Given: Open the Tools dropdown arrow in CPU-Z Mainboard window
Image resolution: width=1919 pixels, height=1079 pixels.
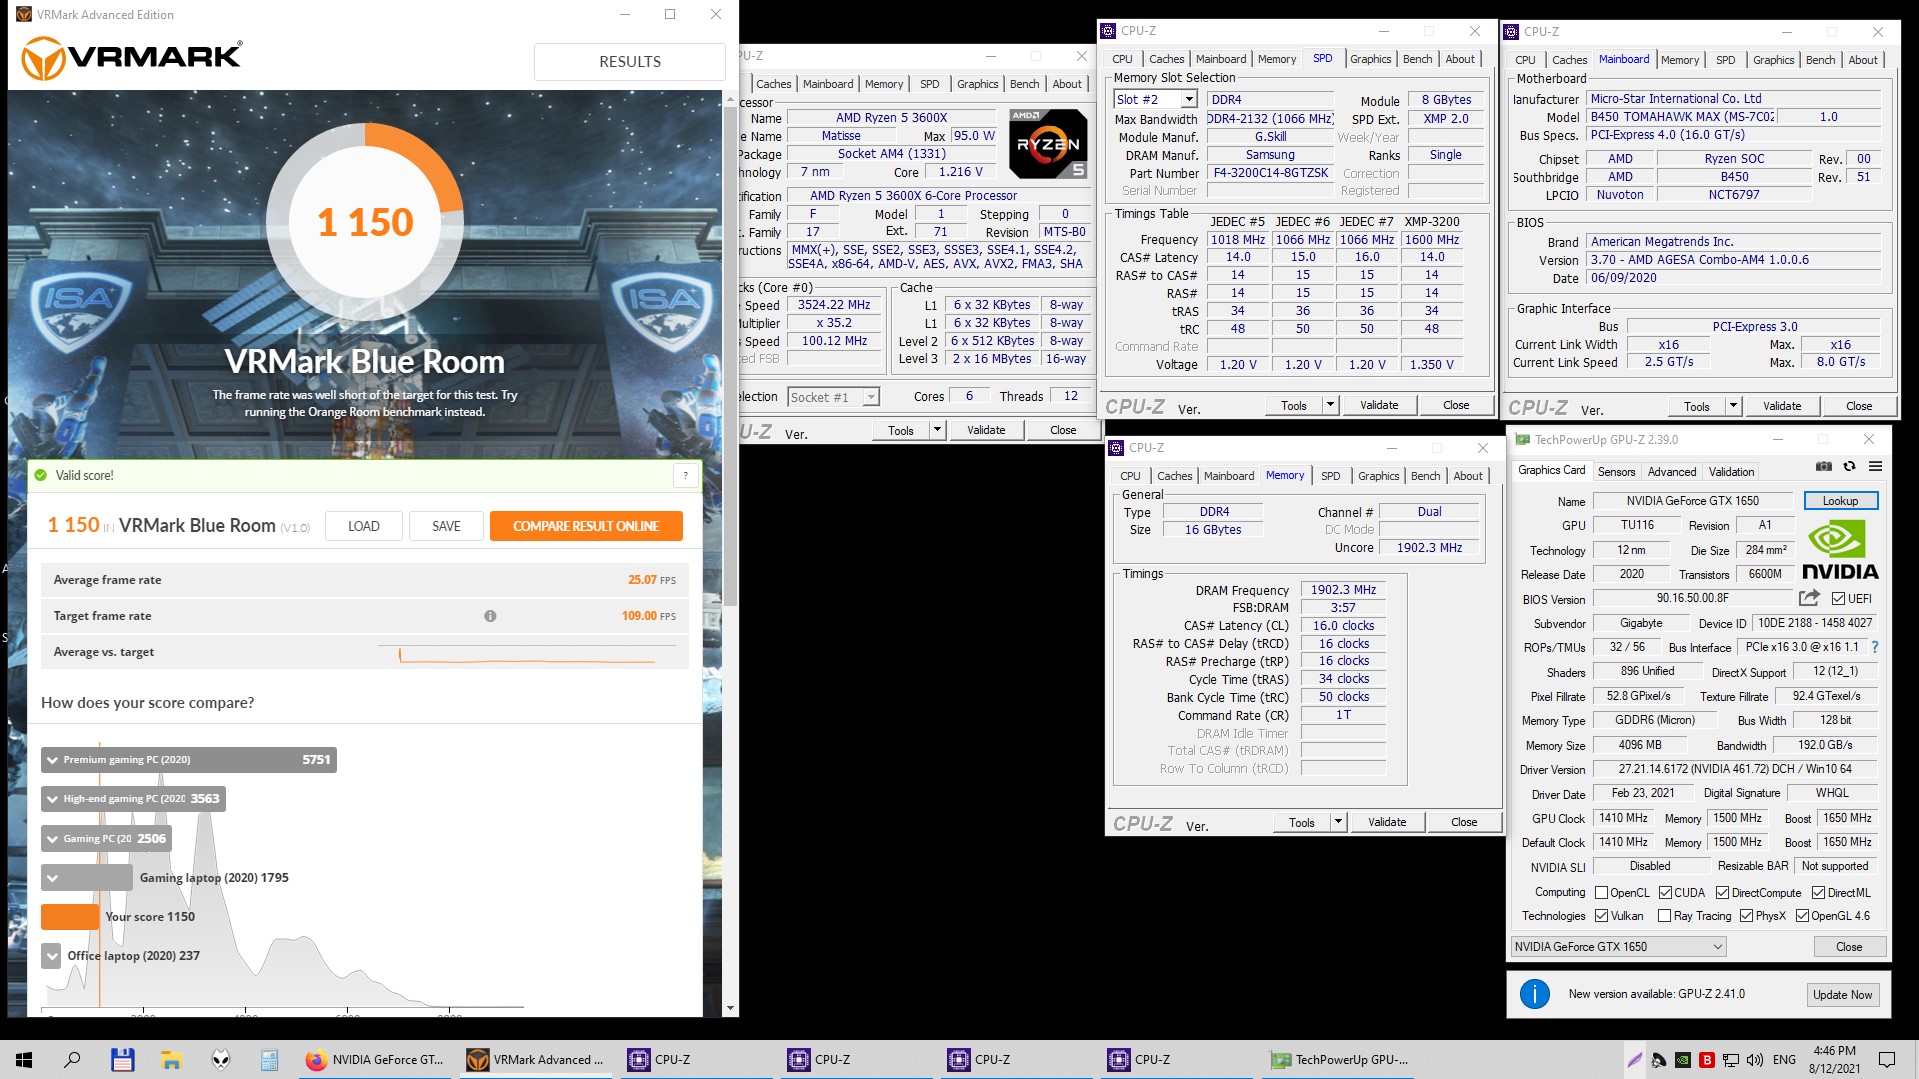Looking at the screenshot, I should tap(1733, 406).
